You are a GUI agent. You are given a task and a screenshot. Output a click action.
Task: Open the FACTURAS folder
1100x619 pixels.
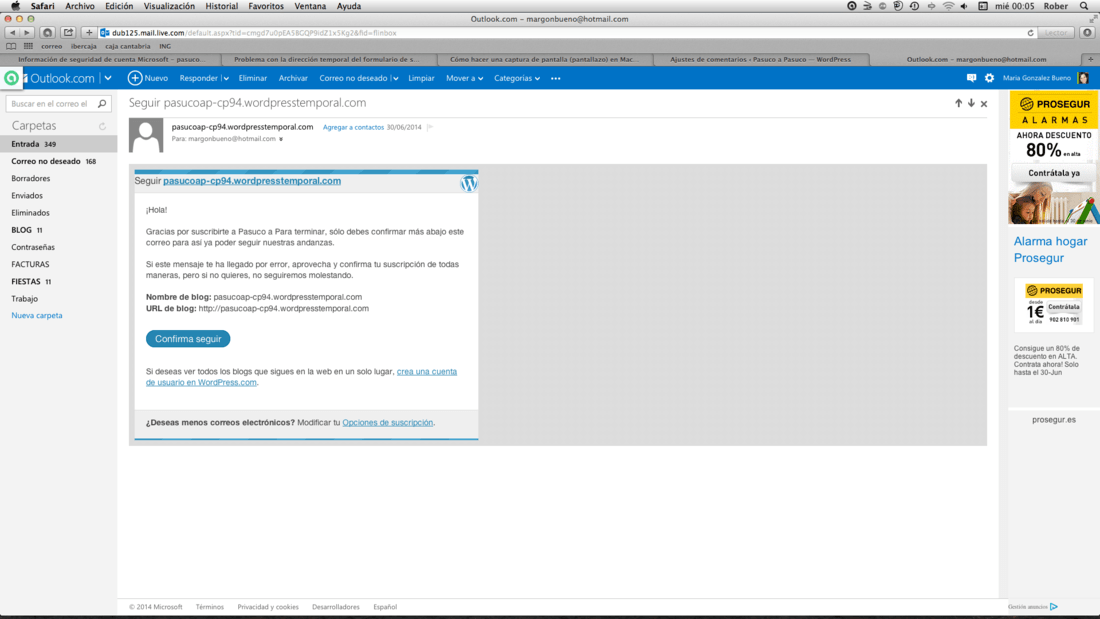click(x=59, y=265)
